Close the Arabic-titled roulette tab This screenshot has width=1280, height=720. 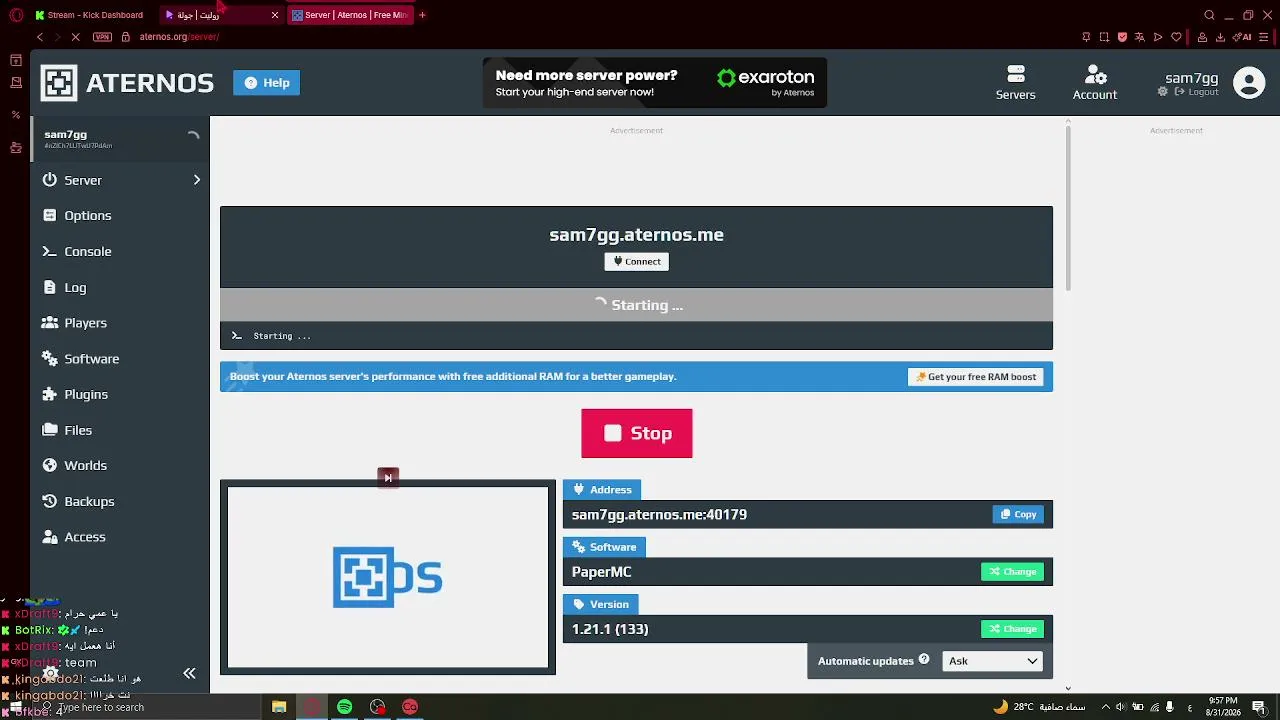click(x=275, y=15)
